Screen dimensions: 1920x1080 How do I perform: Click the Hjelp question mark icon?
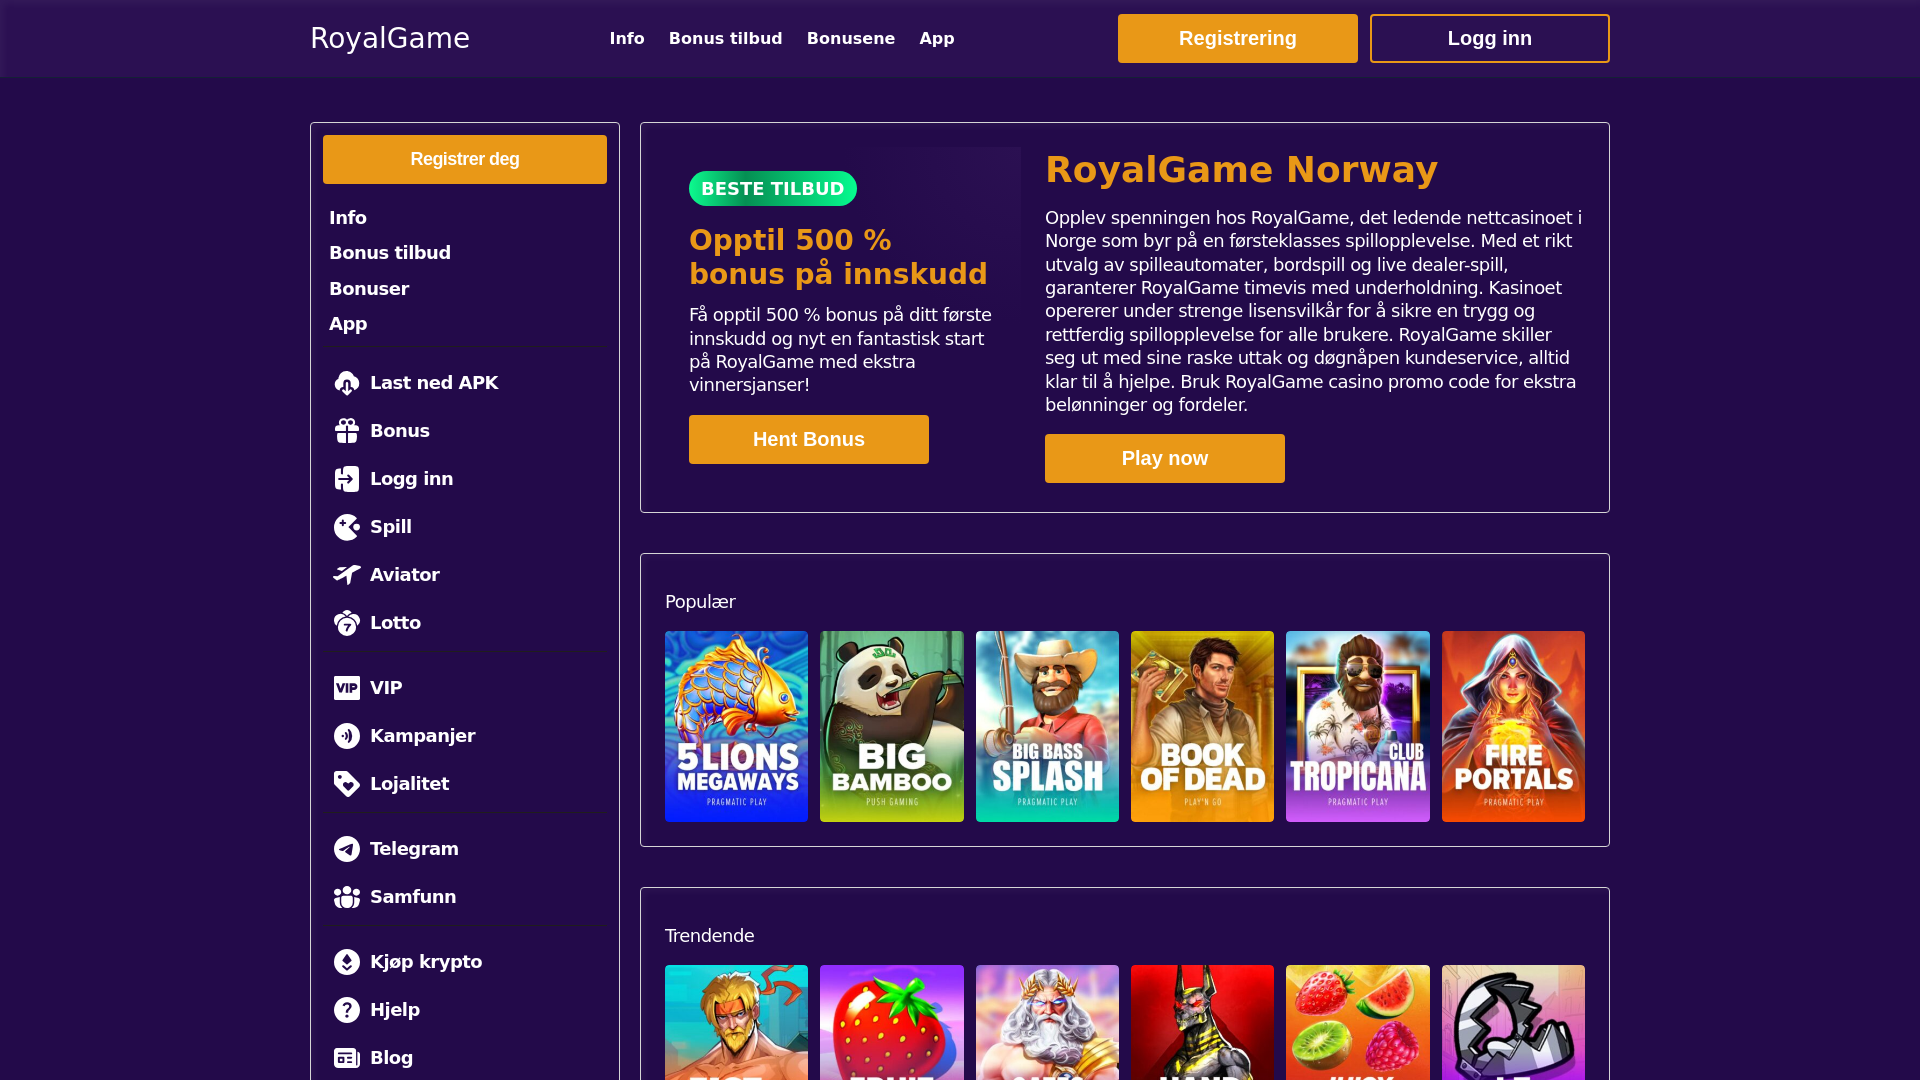point(347,1010)
